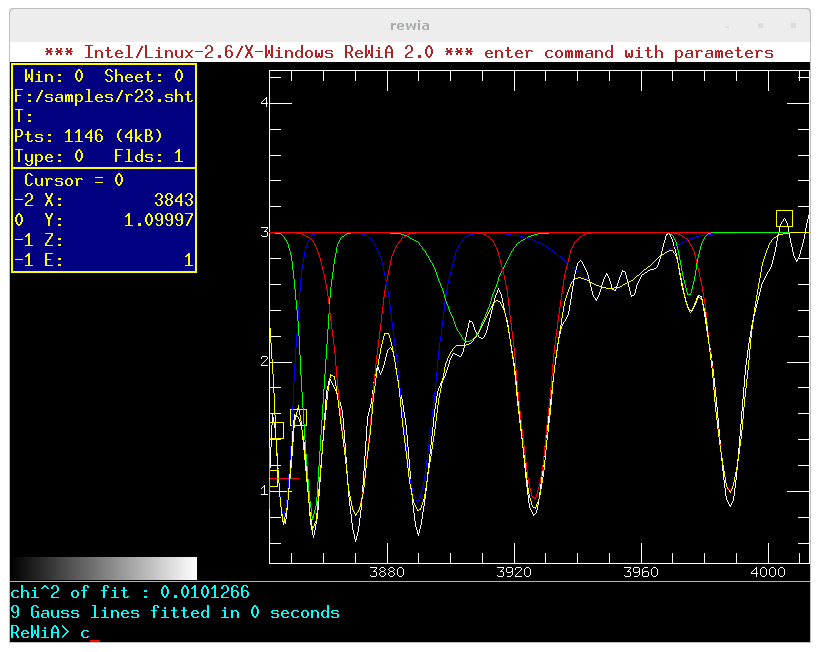This screenshot has height=652, width=820.
Task: Click the Cursor = 0 label
Action: pos(74,180)
